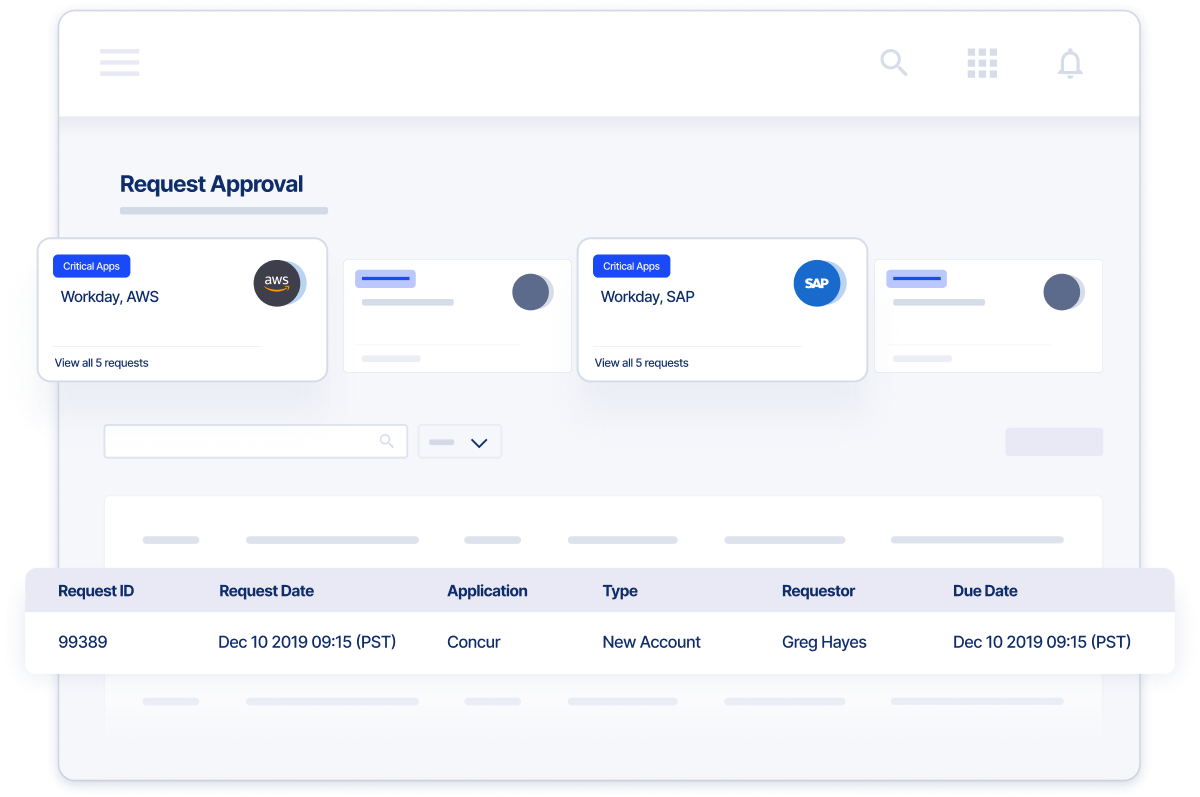Click Critical Apps badge on Workday, AWS card
1200x797 pixels.
coord(91,266)
